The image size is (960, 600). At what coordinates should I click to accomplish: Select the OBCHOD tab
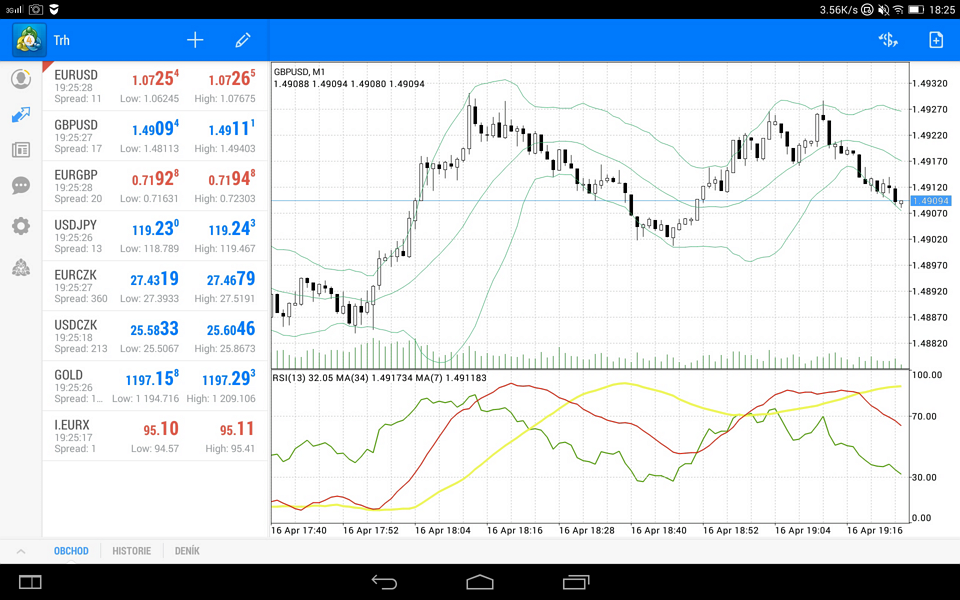click(71, 551)
